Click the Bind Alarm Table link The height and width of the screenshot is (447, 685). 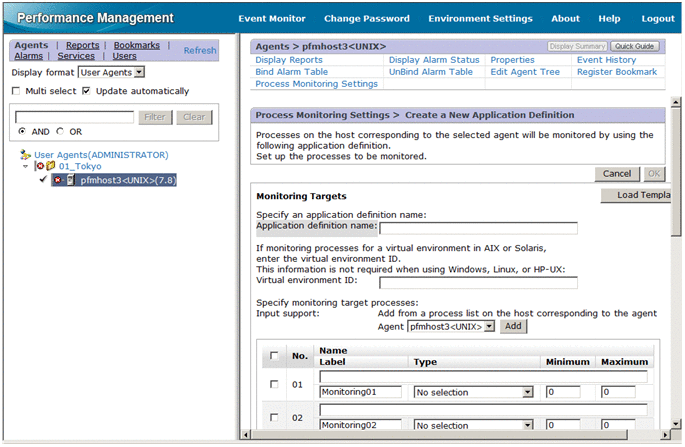(291, 72)
